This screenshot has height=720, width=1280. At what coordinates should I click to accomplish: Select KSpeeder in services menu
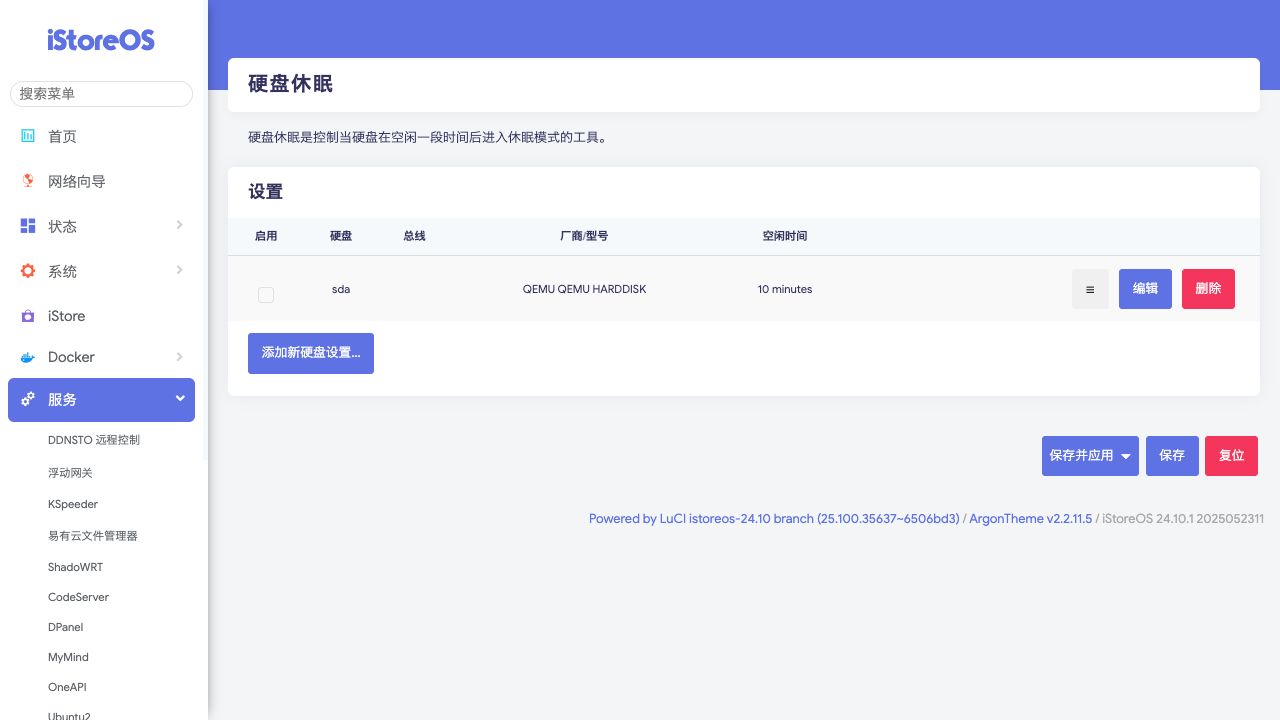pos(73,504)
